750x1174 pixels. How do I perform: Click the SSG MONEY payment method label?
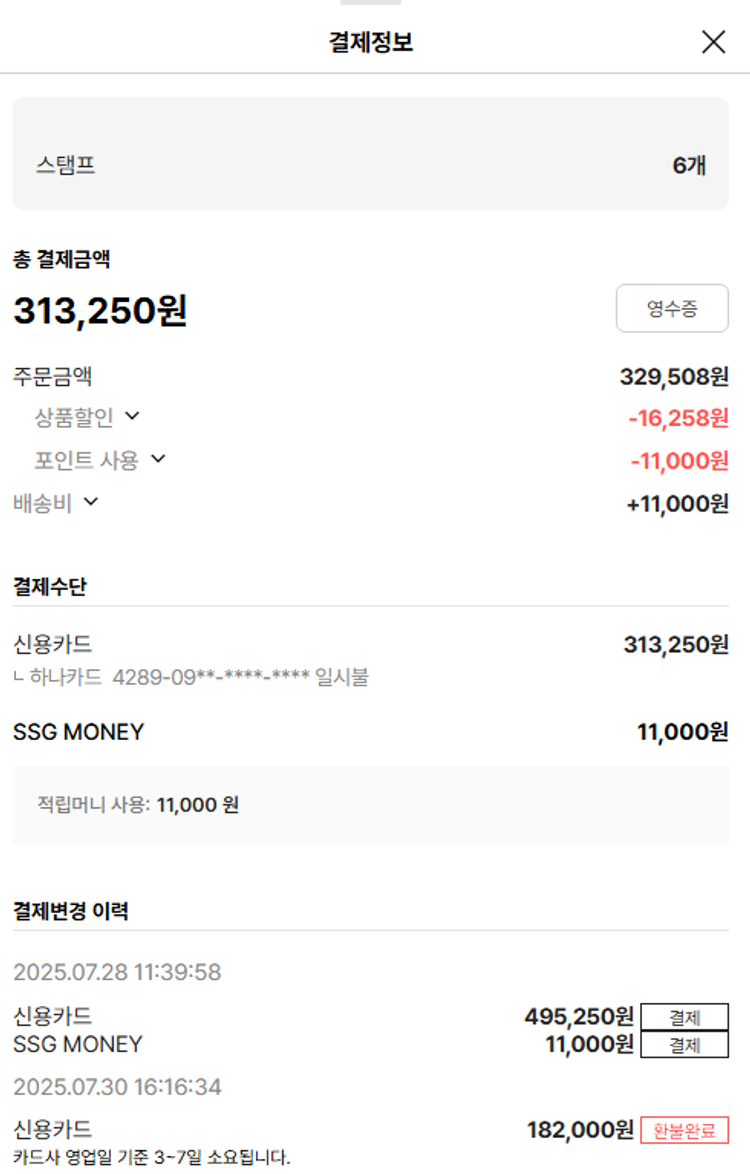(78, 733)
